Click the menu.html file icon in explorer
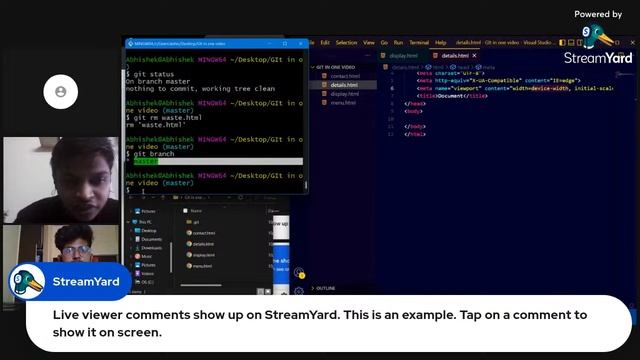 pyautogui.click(x=324, y=103)
